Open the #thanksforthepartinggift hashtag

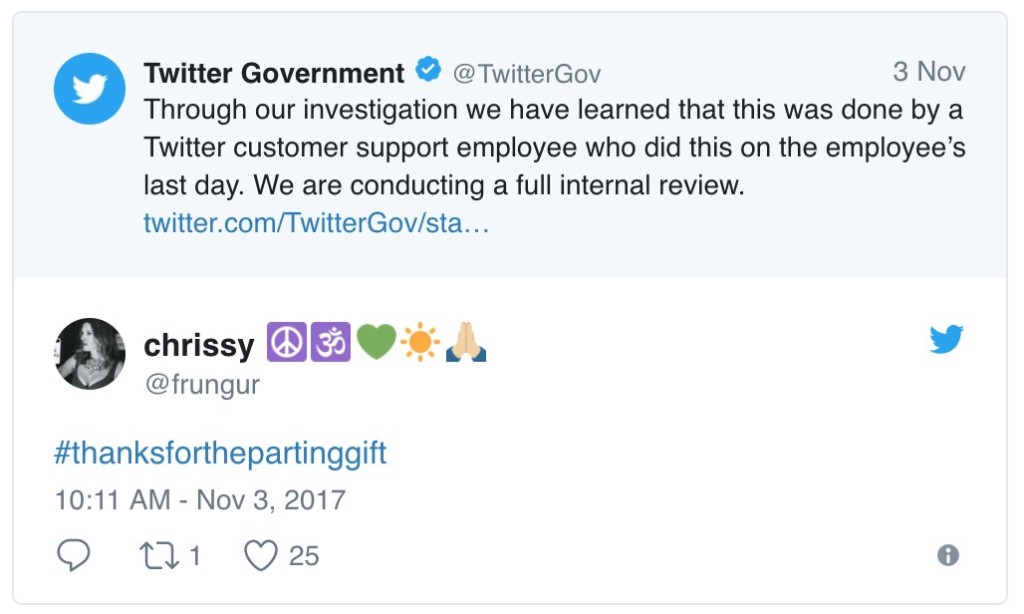(220, 454)
